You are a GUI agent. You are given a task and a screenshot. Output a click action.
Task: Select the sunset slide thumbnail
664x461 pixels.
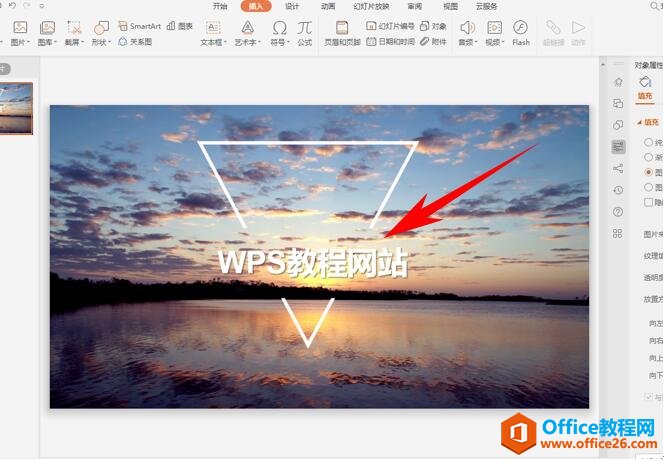pyautogui.click(x=16, y=108)
